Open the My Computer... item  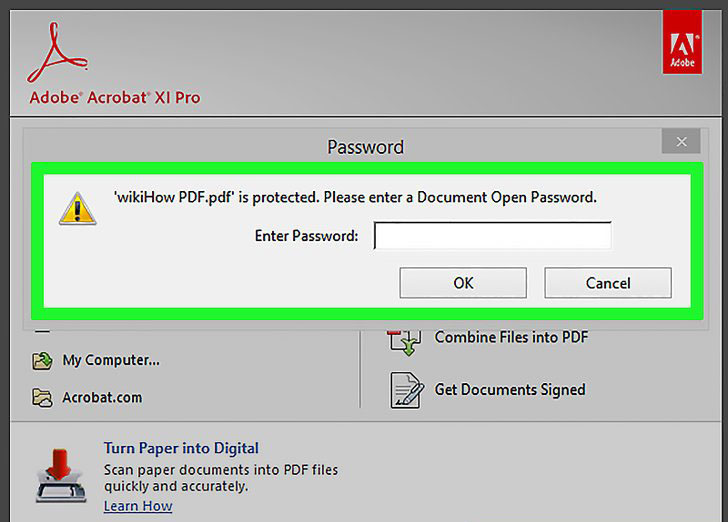point(111,360)
